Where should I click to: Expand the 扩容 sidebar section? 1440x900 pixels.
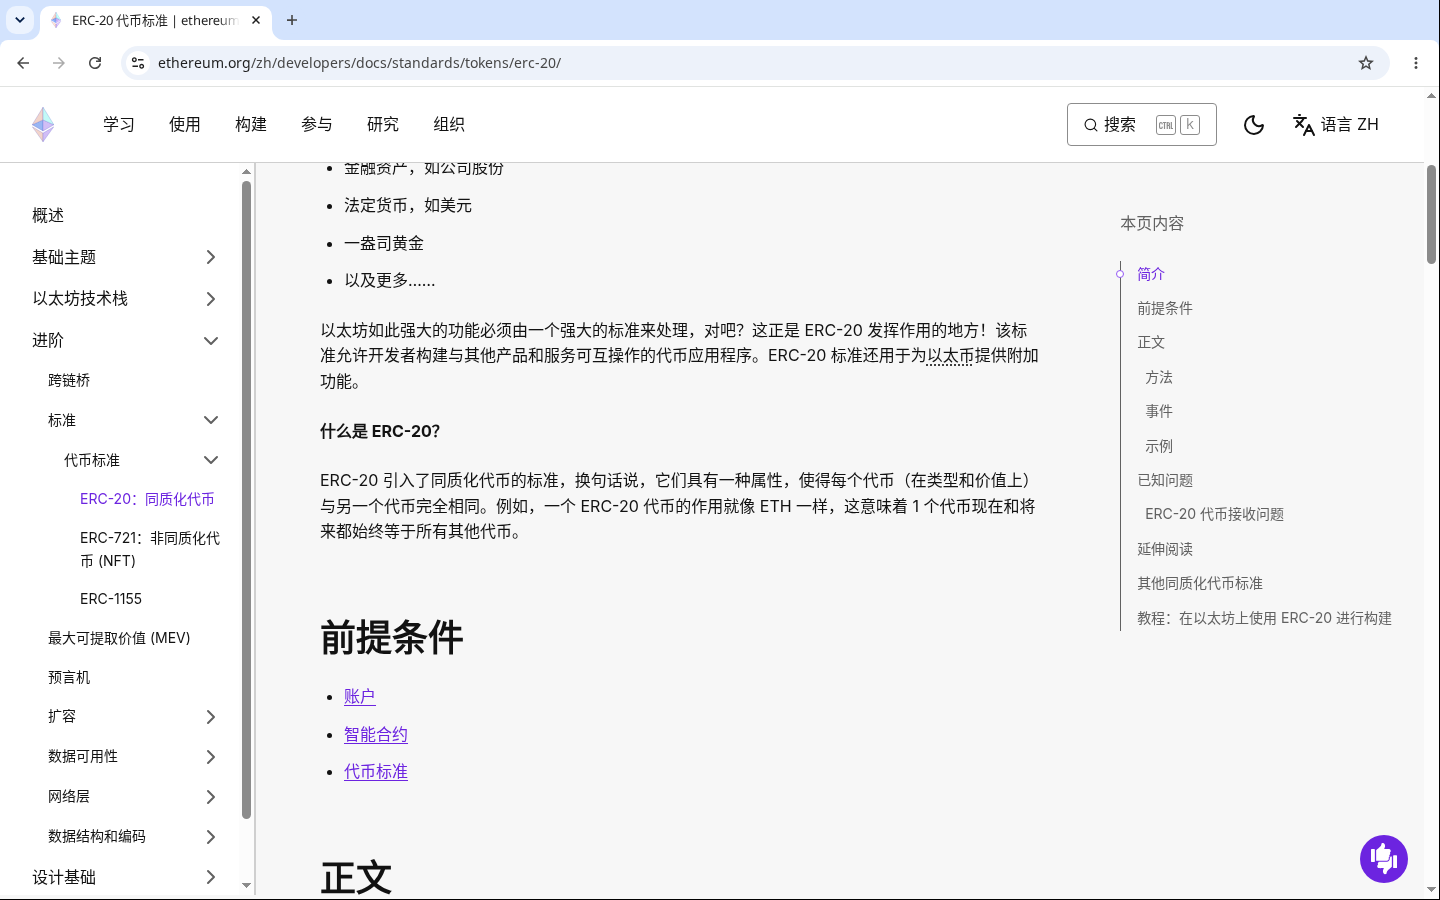211,717
